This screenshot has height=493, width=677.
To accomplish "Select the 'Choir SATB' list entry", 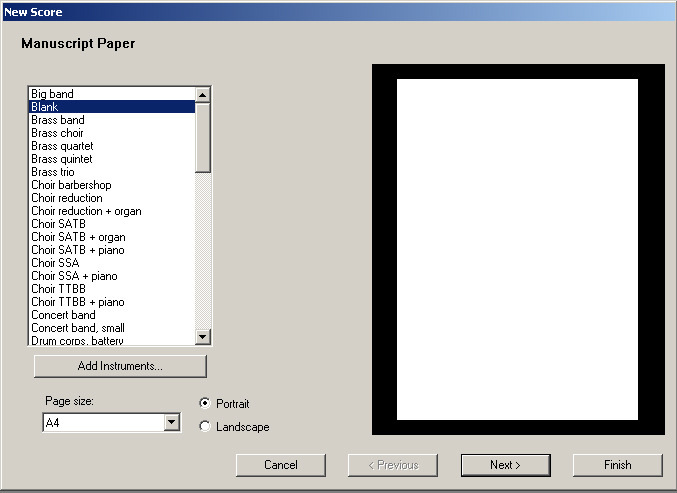I will tap(112, 224).
